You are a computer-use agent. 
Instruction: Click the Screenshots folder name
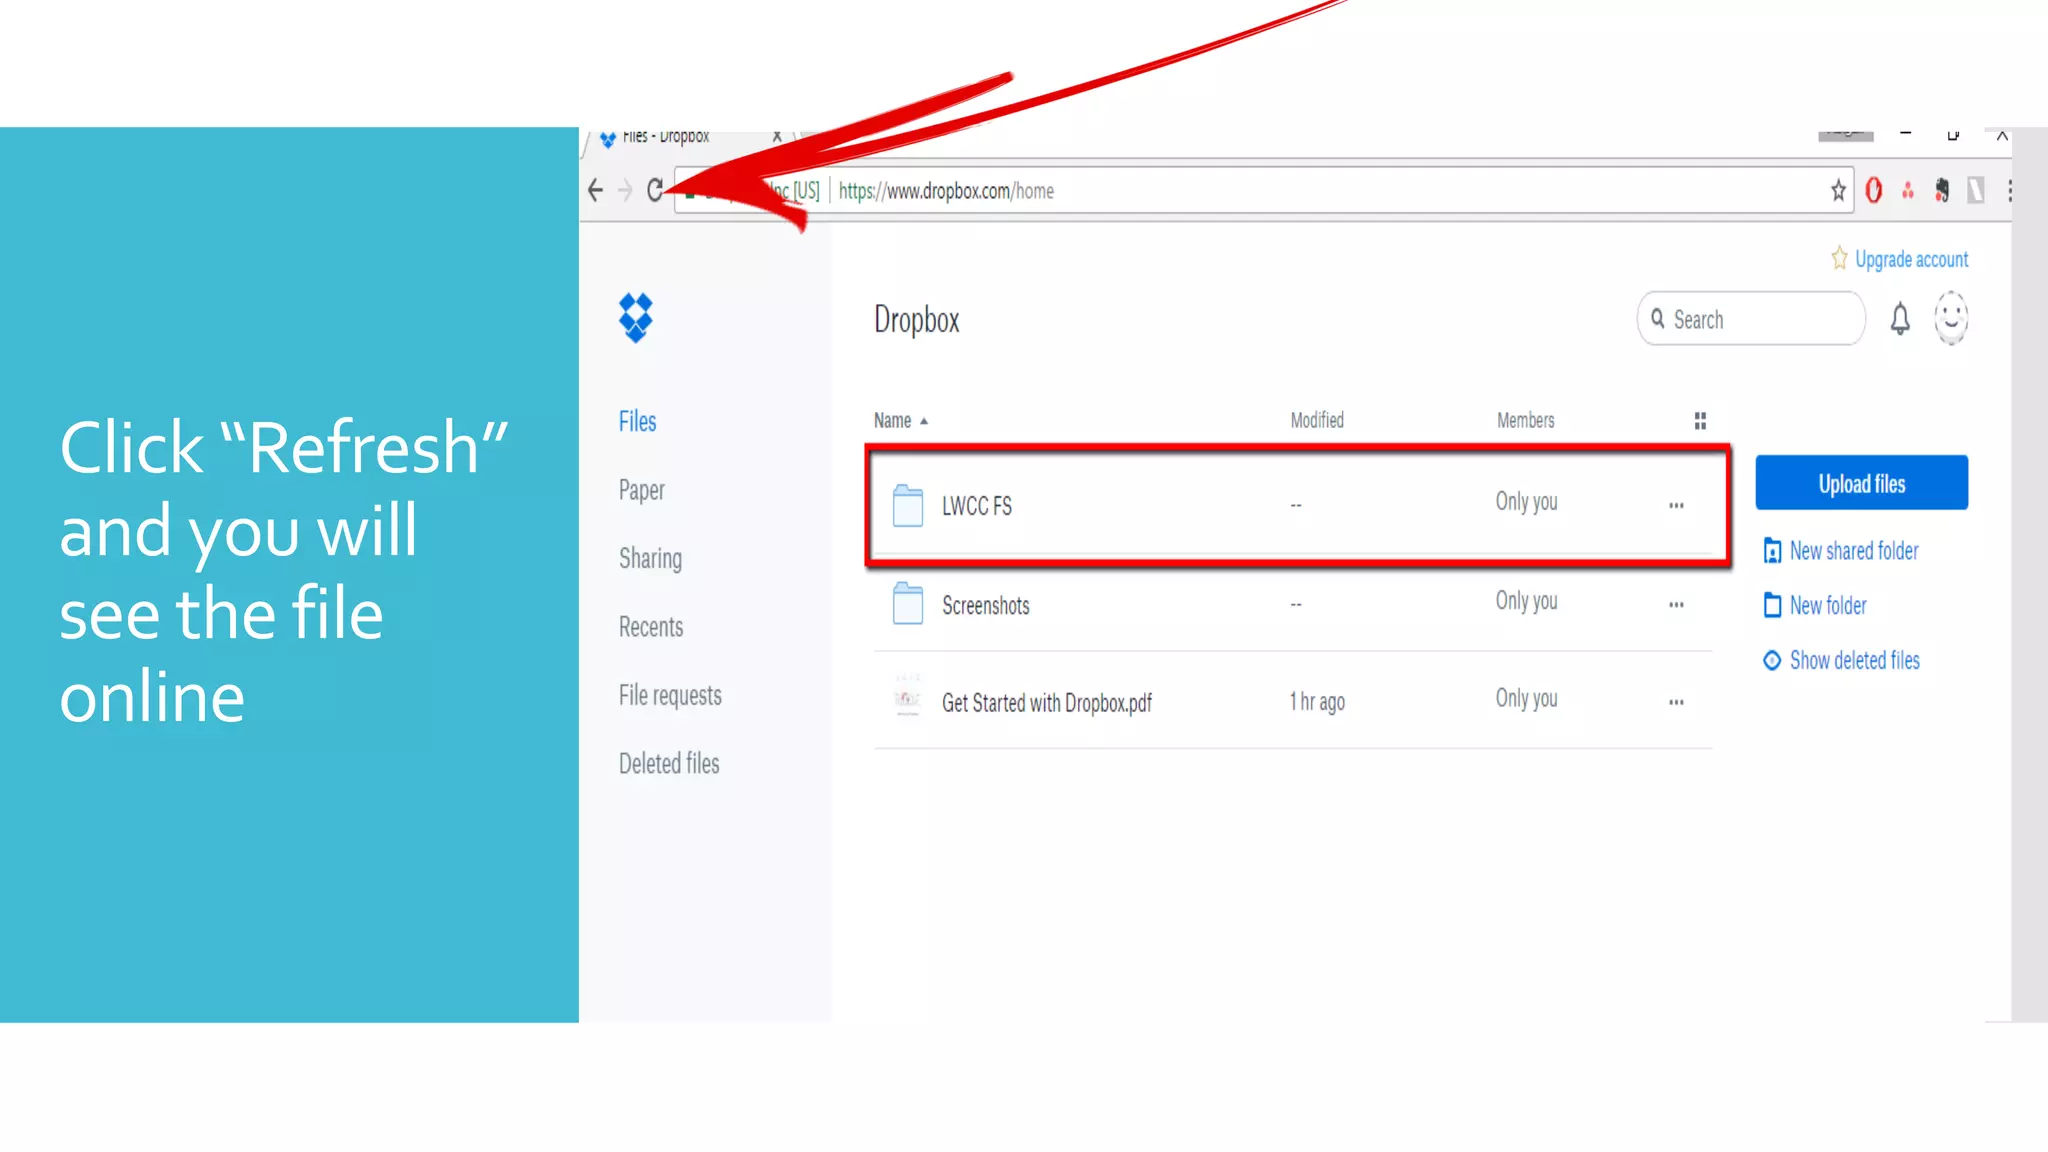[986, 606]
